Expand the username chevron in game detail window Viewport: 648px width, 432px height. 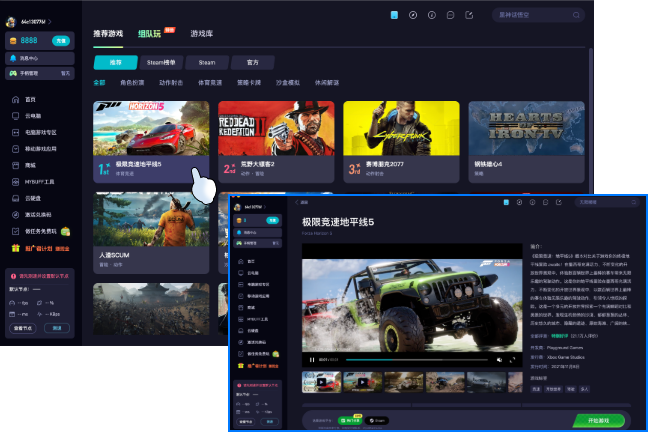pos(265,207)
